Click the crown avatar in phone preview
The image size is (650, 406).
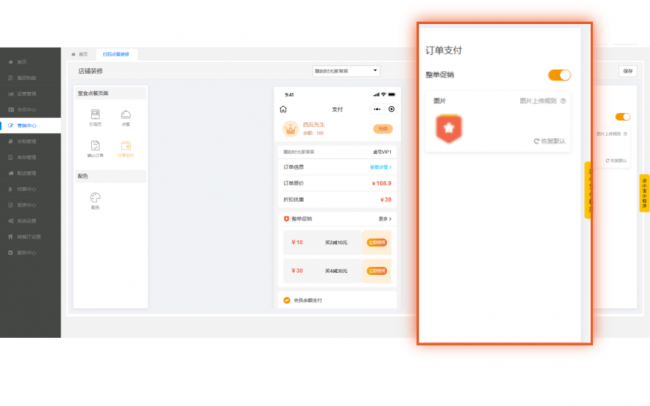pos(291,129)
